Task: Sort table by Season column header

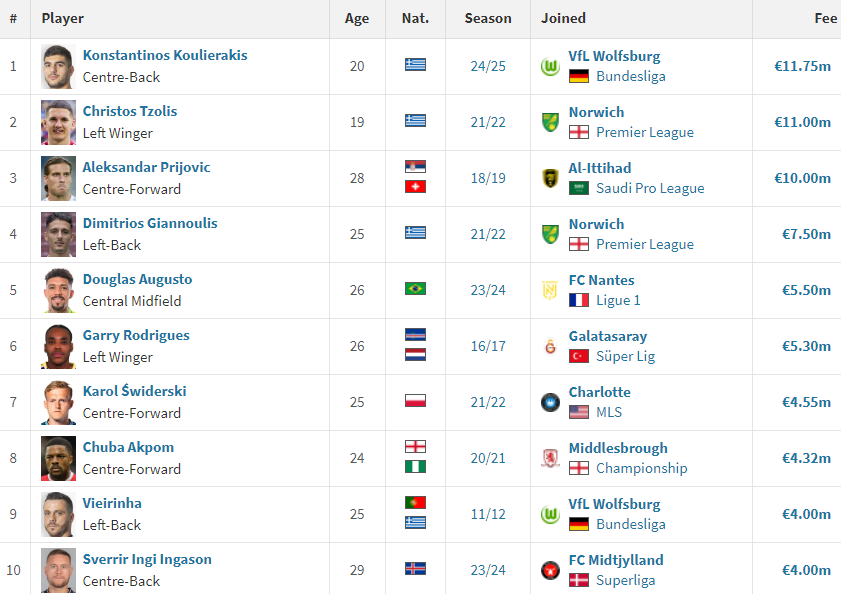Action: [x=488, y=18]
